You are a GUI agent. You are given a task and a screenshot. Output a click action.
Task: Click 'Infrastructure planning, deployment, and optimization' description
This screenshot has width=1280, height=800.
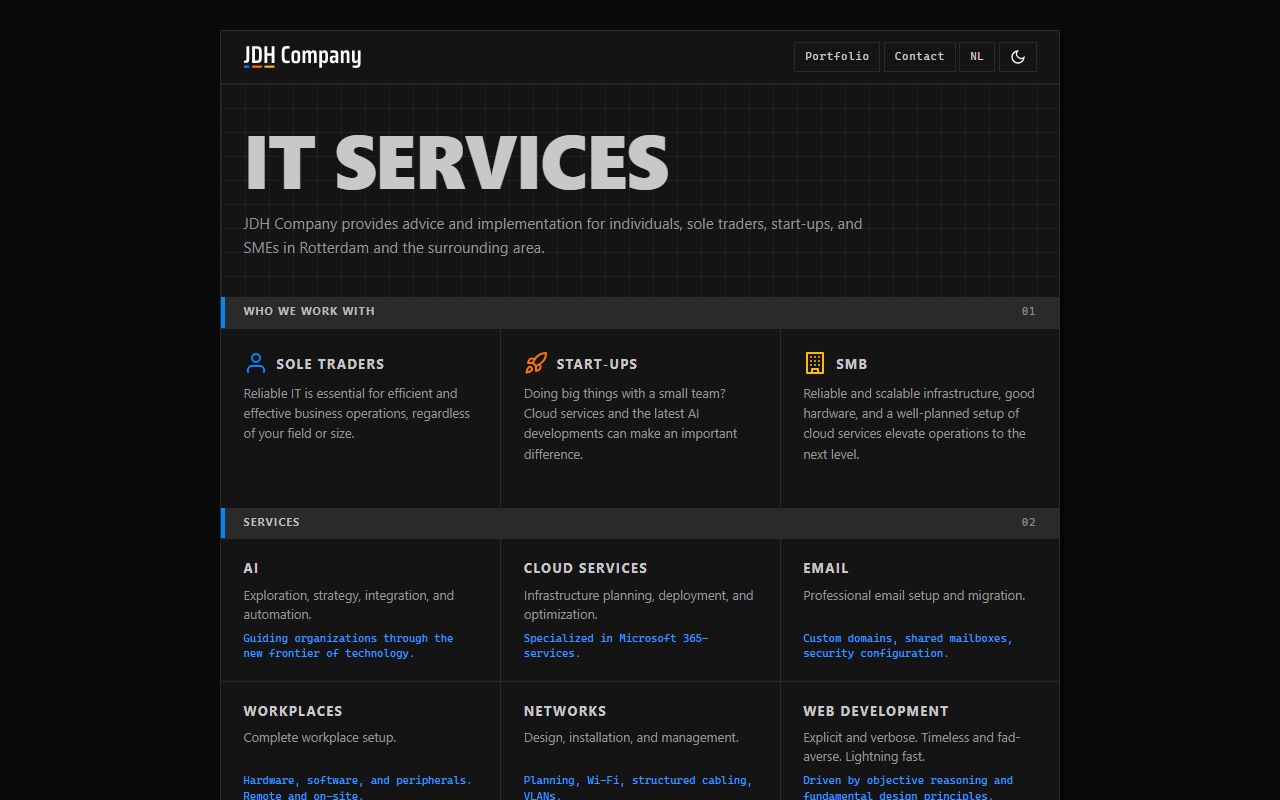pyautogui.click(x=639, y=605)
